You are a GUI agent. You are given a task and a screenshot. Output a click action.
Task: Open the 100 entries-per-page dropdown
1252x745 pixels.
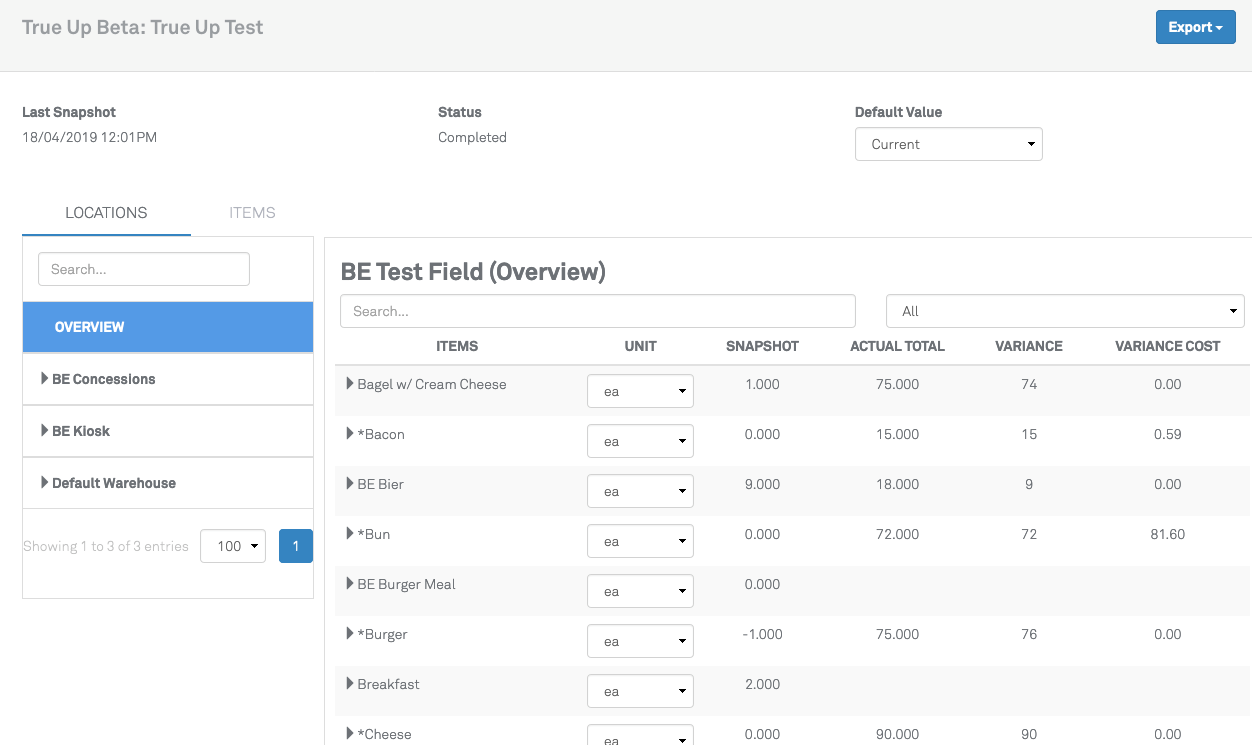click(232, 546)
